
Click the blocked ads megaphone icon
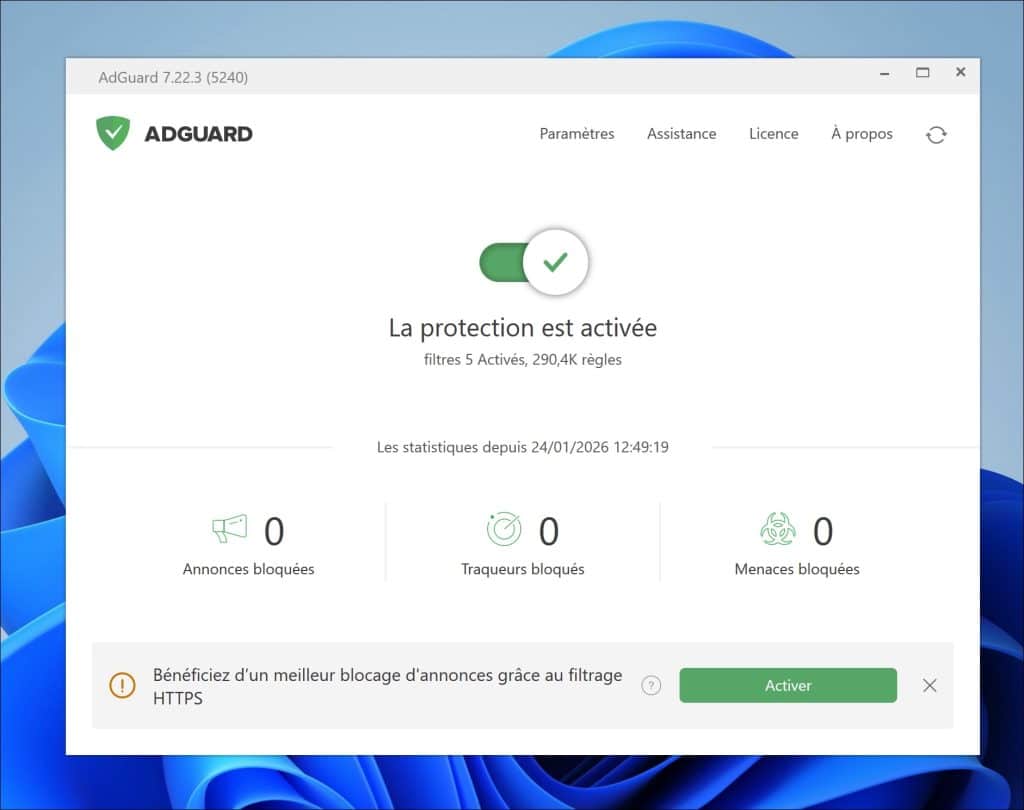click(x=231, y=530)
